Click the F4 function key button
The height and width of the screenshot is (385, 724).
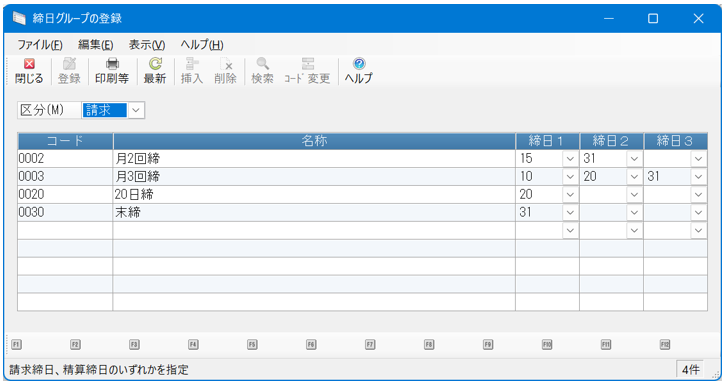[193, 344]
